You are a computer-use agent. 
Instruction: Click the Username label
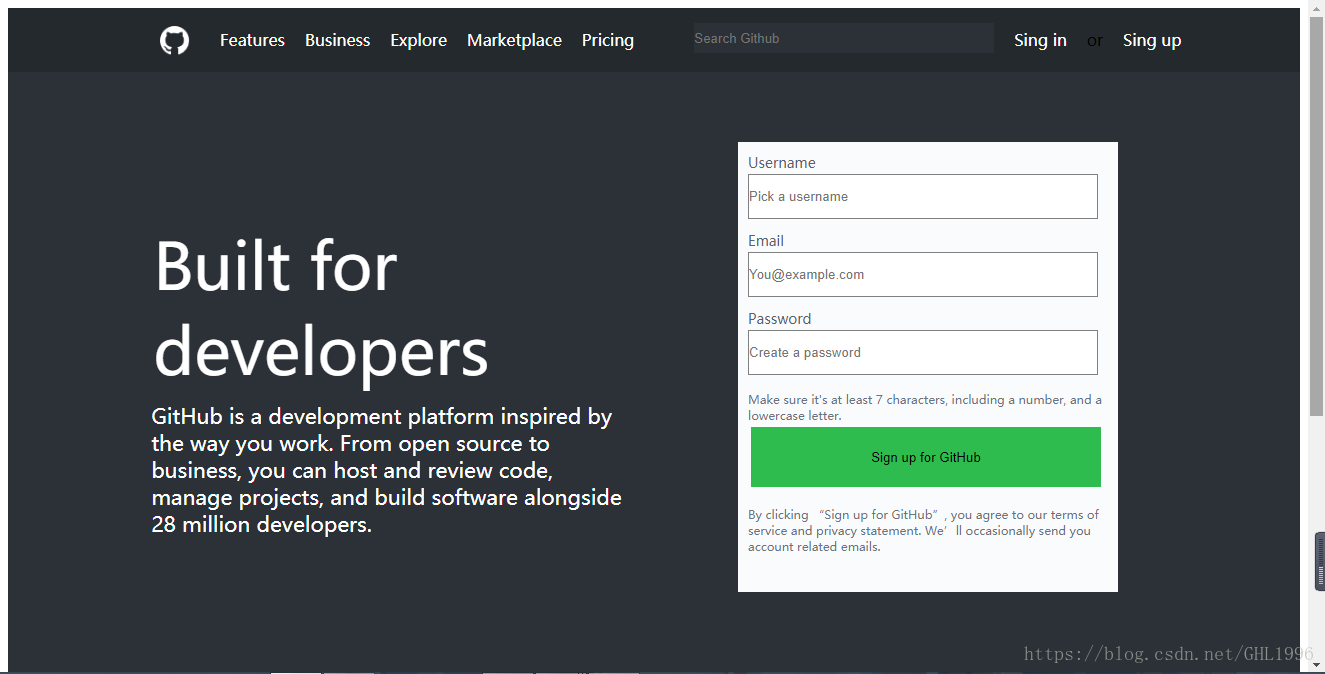pos(781,163)
